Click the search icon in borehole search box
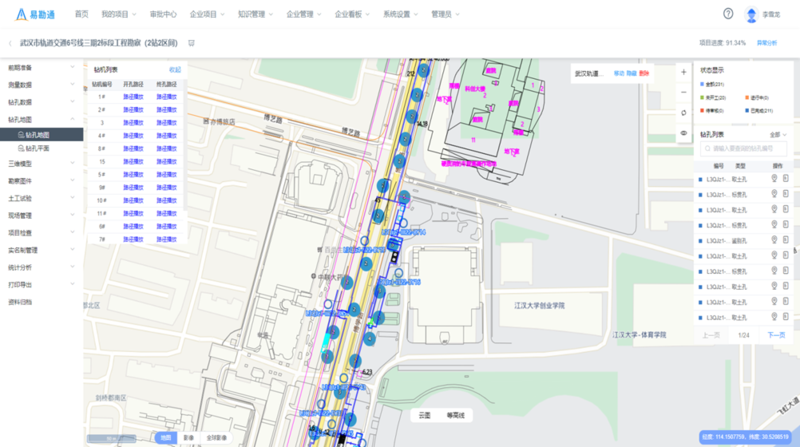The width and height of the screenshot is (800, 447). pos(708,148)
